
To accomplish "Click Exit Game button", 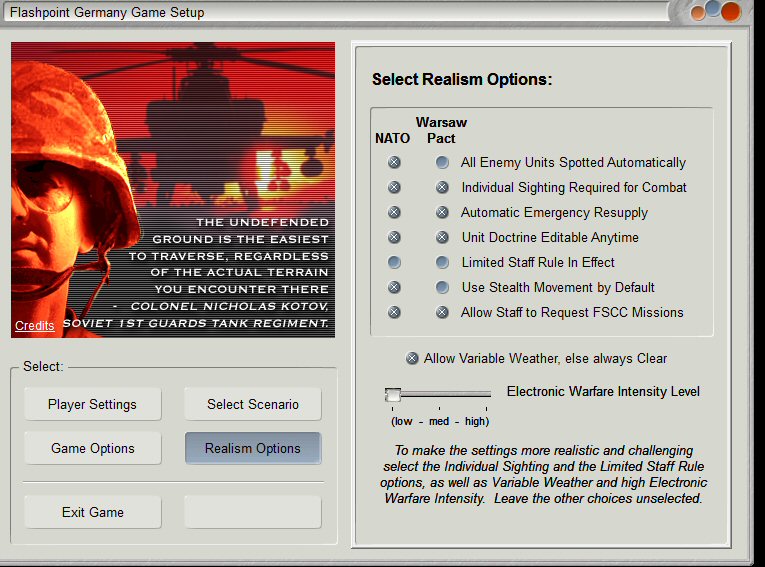I will click(93, 512).
